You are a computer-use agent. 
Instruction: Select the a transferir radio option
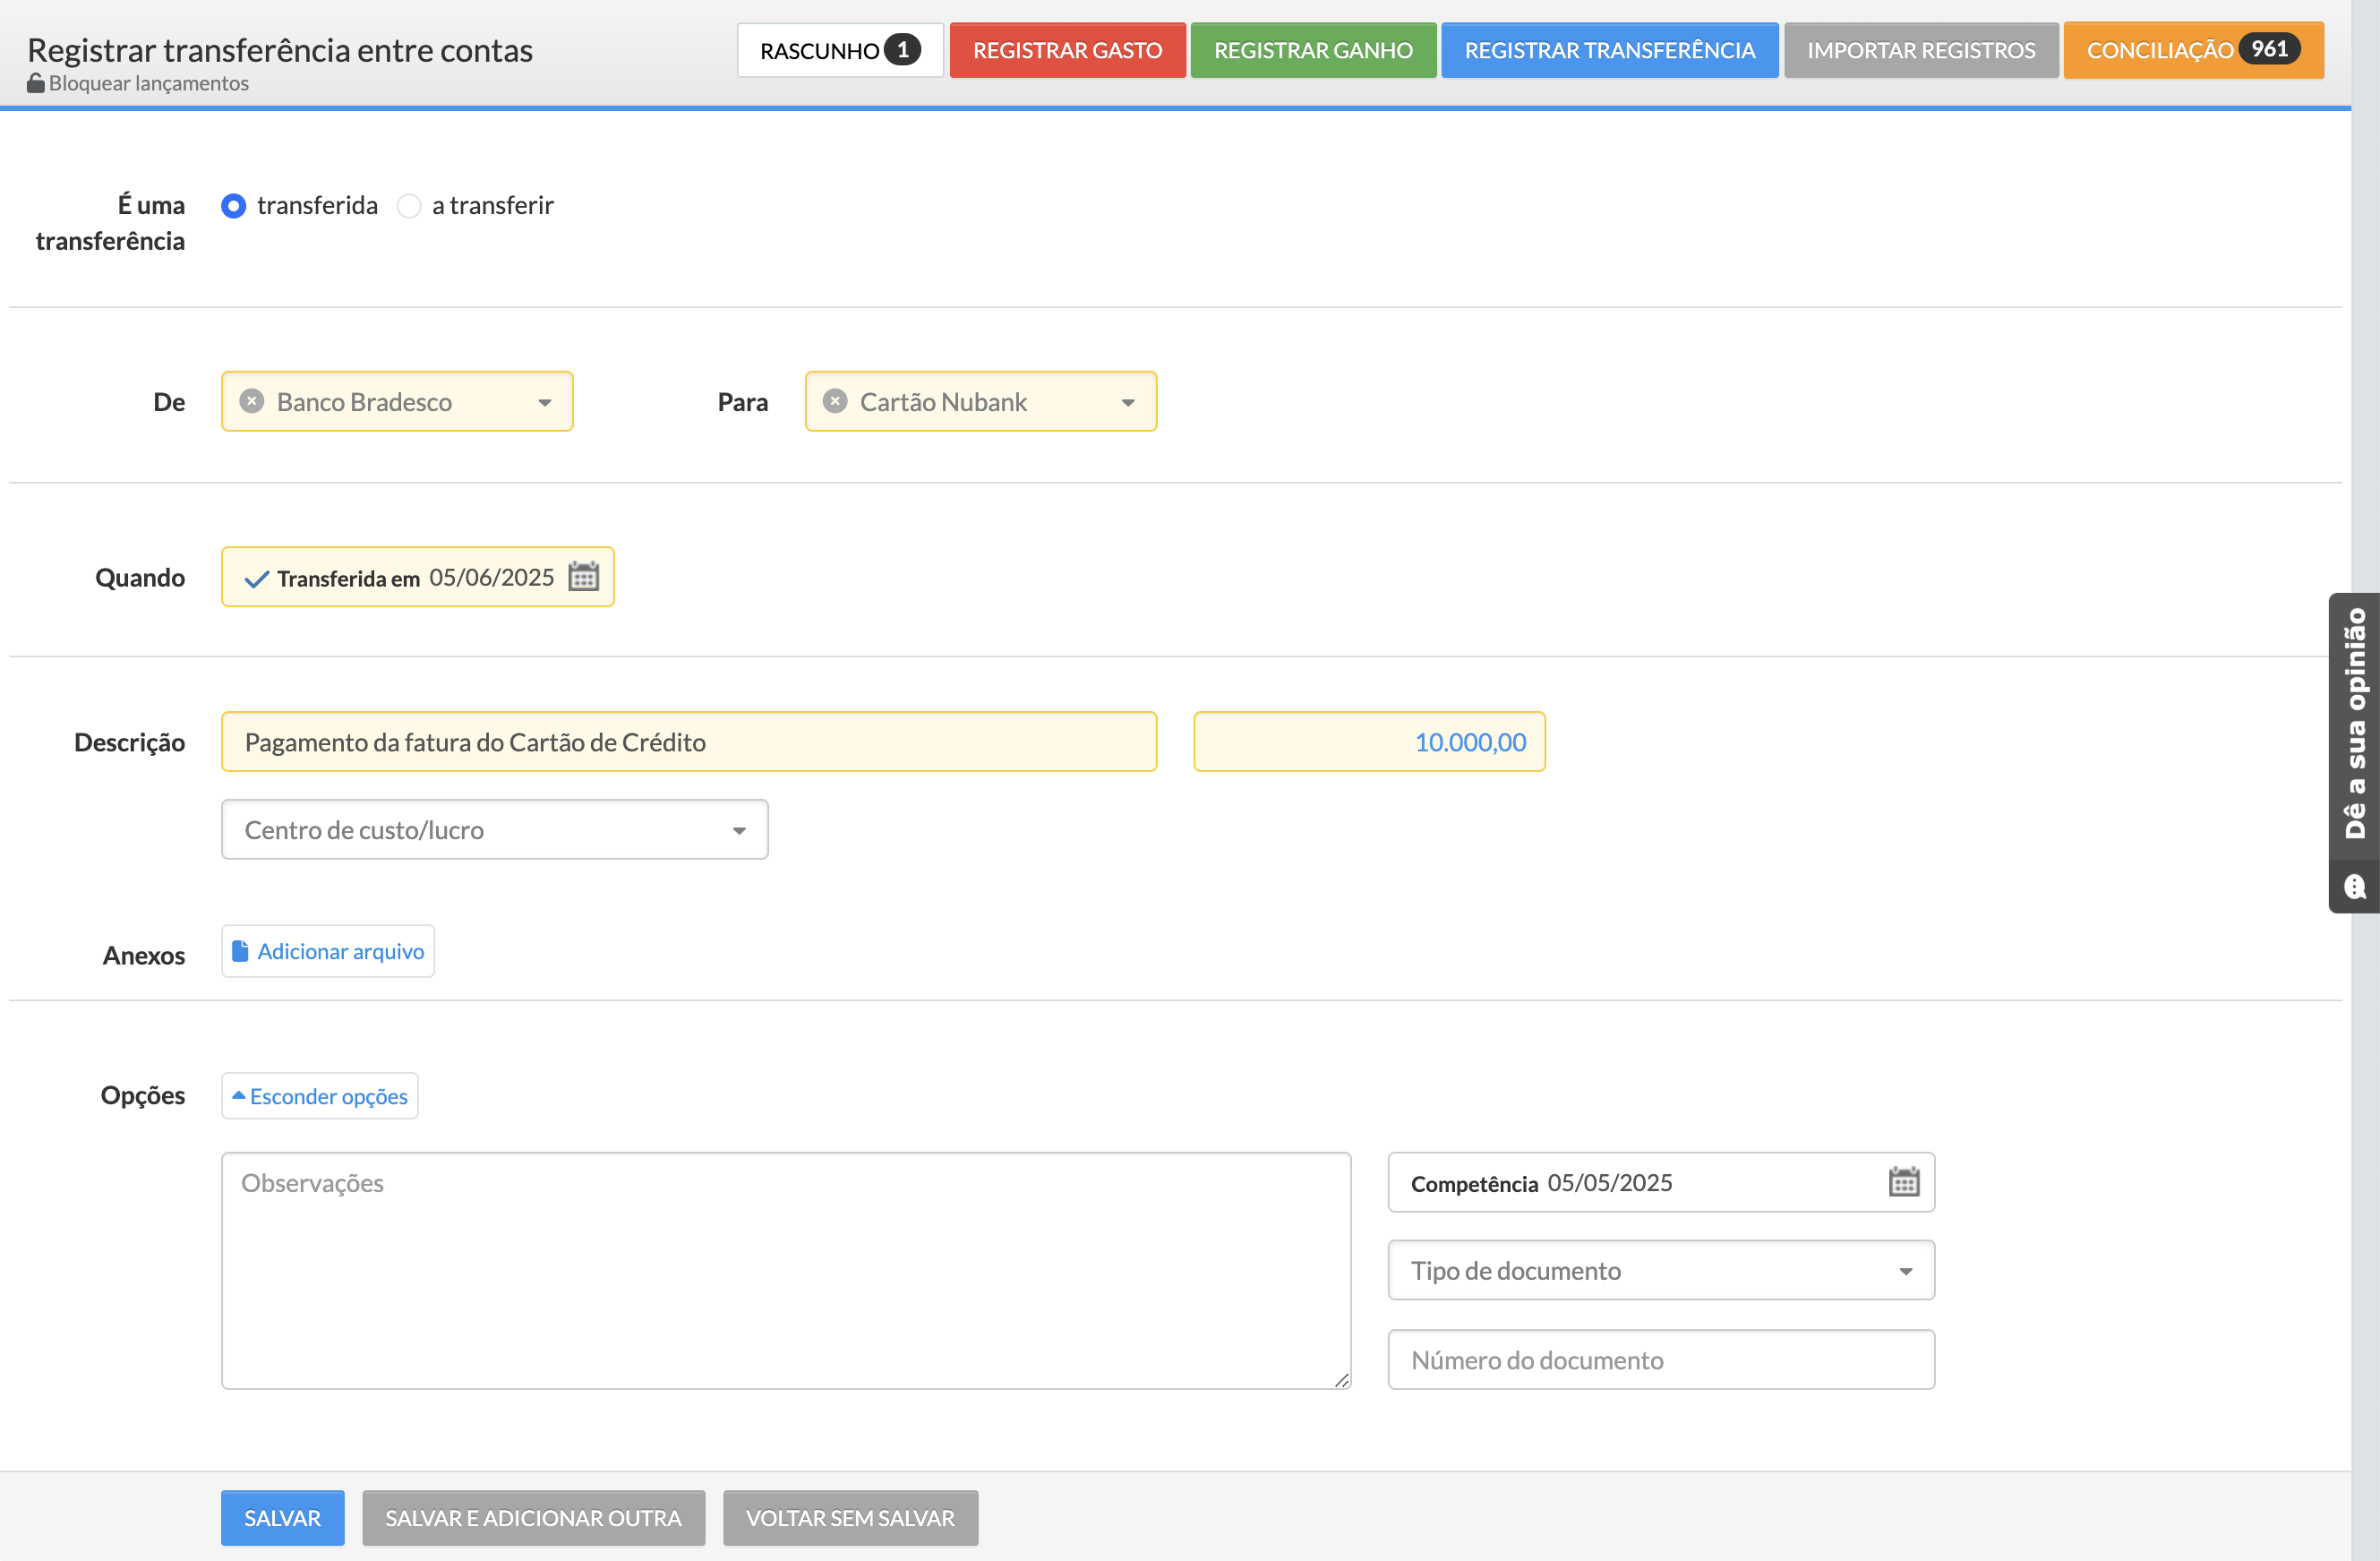409,206
